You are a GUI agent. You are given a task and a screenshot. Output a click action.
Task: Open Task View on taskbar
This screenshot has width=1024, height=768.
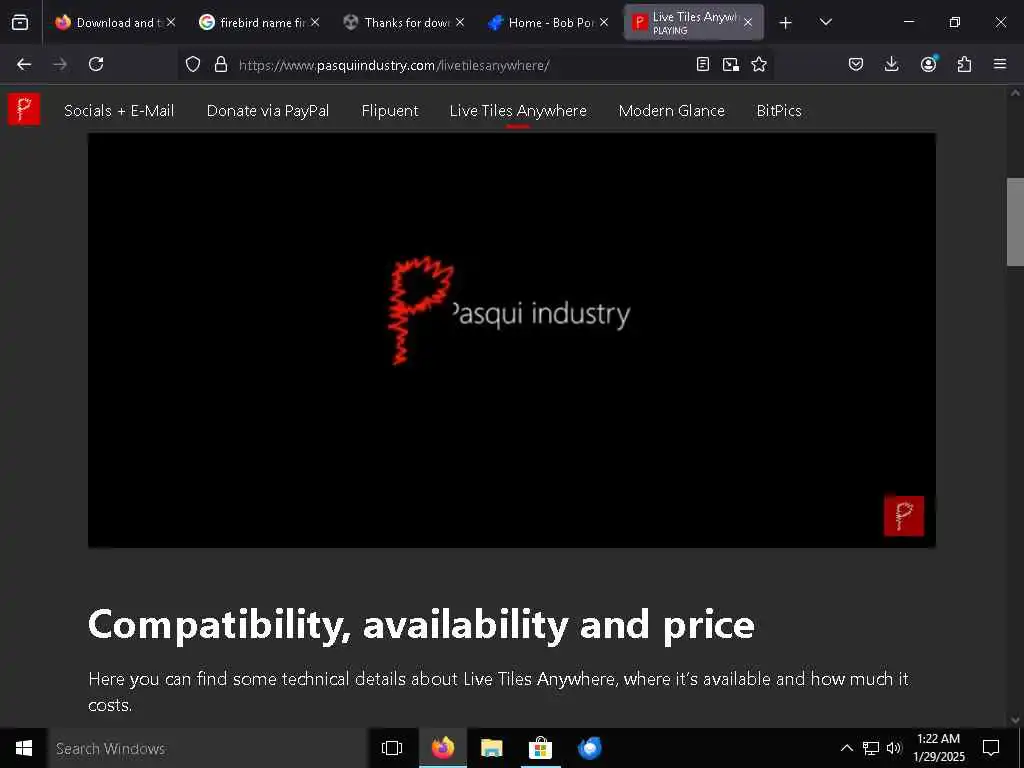pos(392,748)
